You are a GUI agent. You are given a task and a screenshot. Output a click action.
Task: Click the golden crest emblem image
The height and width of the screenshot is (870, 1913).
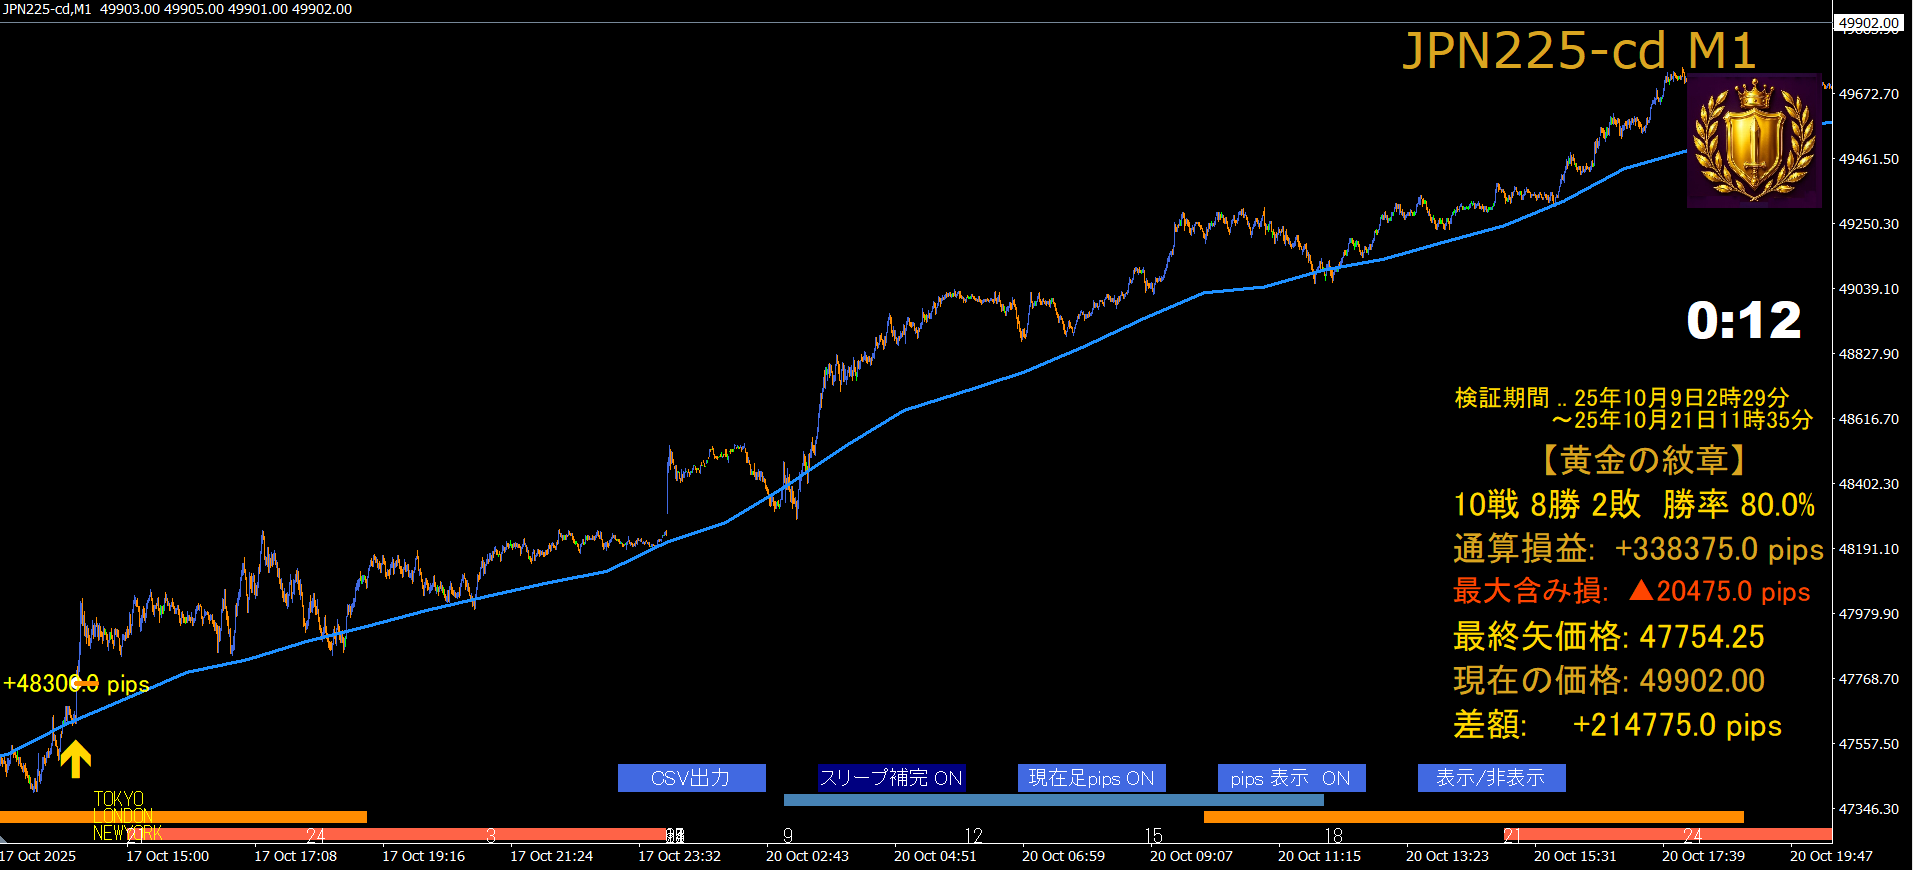pos(1753,140)
